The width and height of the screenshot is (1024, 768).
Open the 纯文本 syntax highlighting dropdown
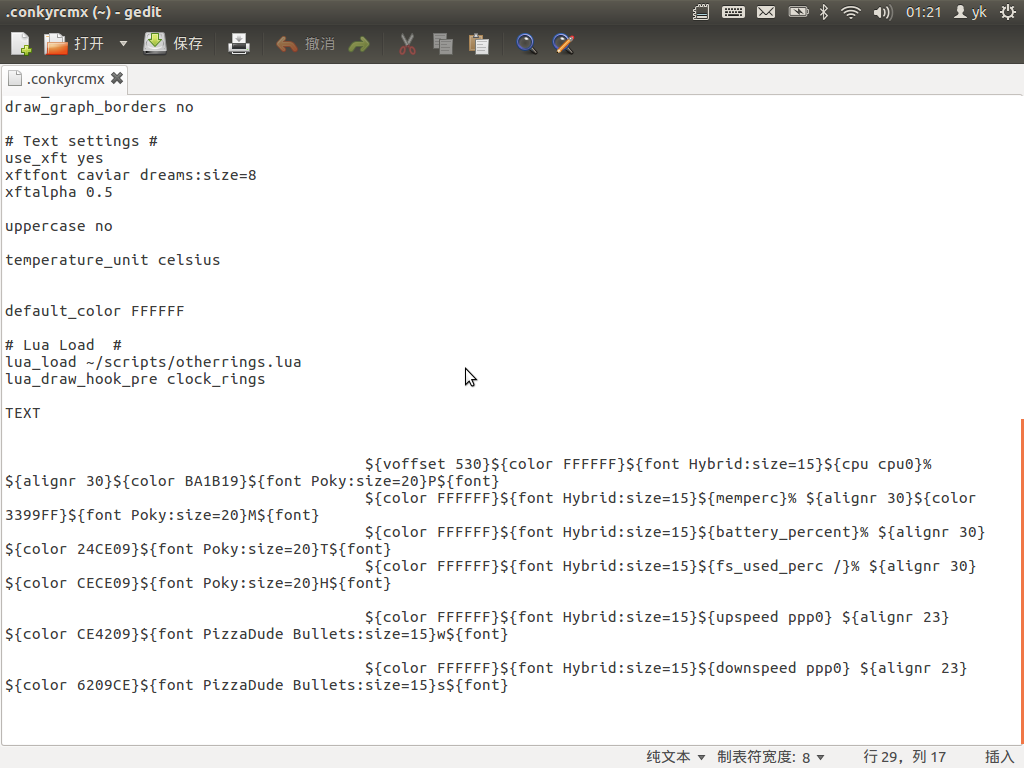pyautogui.click(x=675, y=757)
